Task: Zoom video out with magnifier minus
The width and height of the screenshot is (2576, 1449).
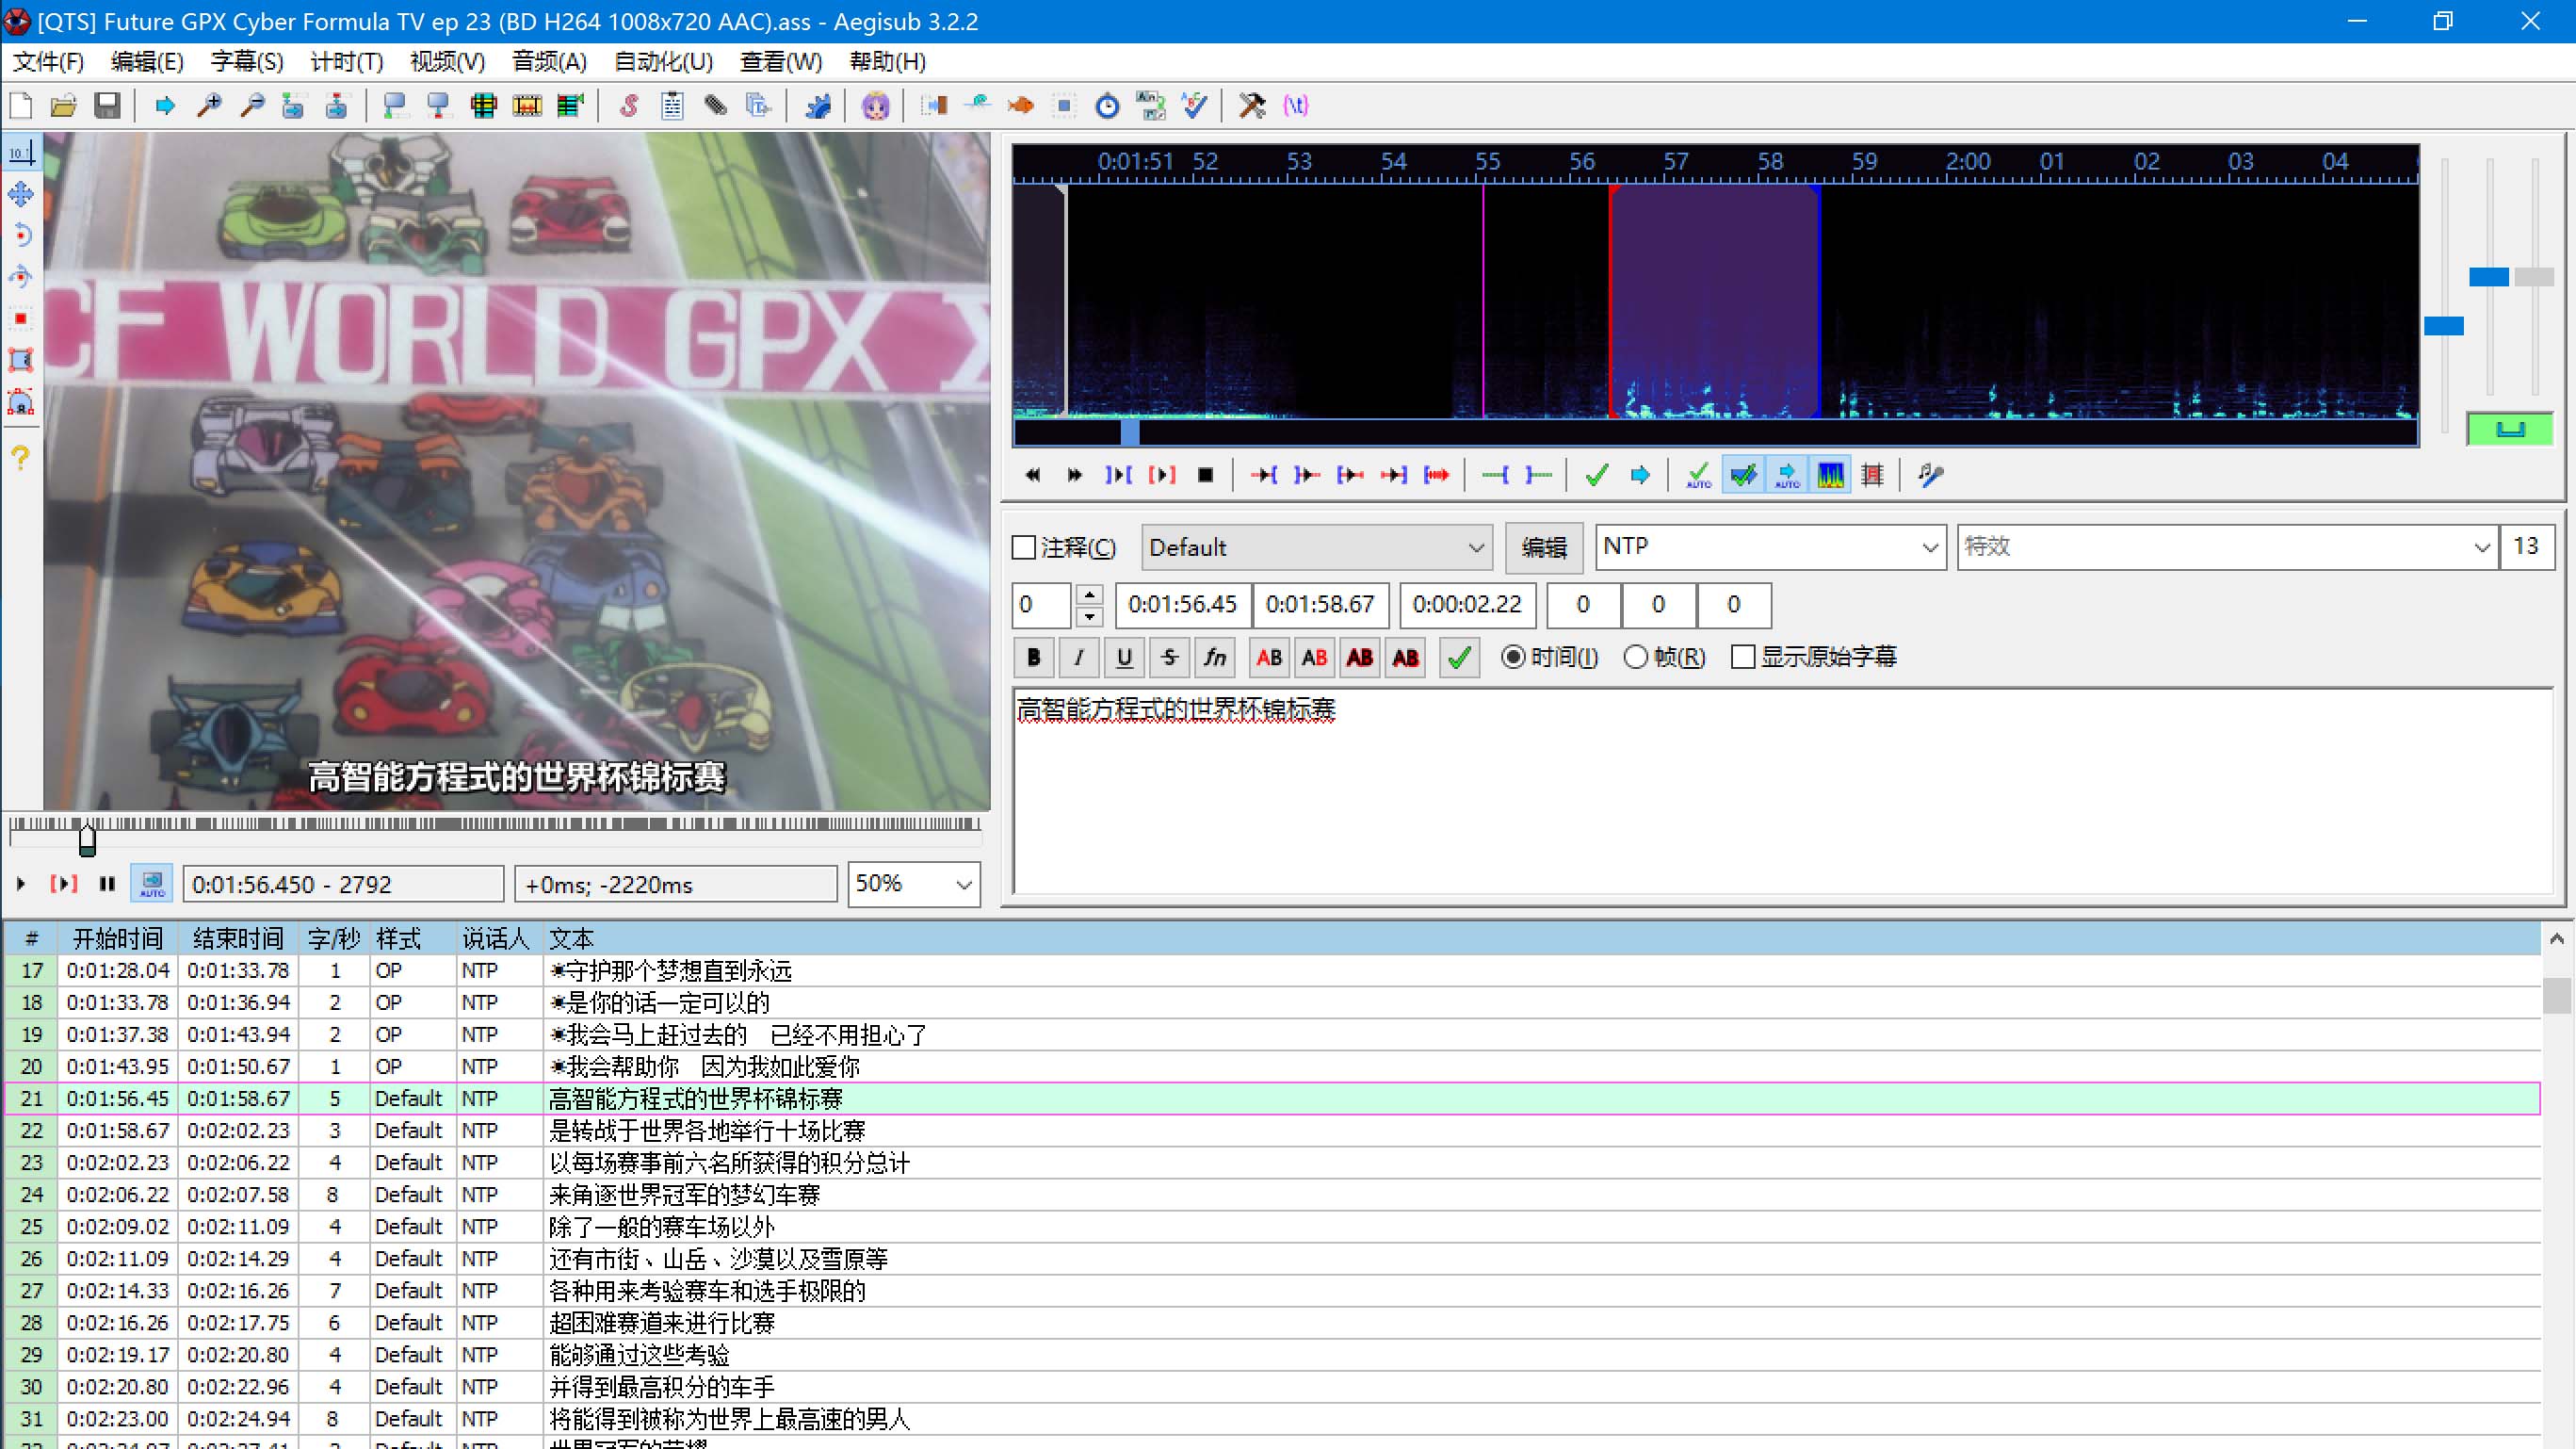Action: click(x=252, y=105)
